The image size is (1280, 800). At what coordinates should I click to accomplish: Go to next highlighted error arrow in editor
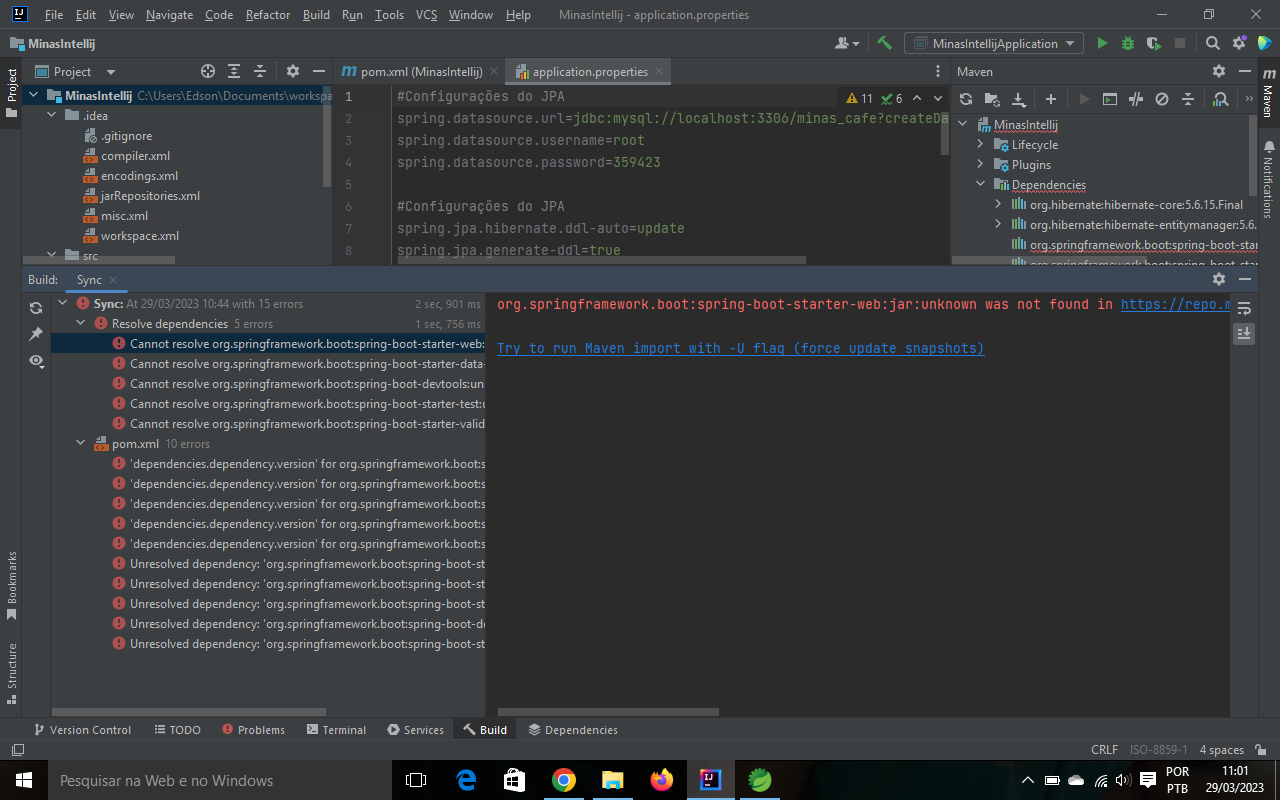[x=937, y=99]
